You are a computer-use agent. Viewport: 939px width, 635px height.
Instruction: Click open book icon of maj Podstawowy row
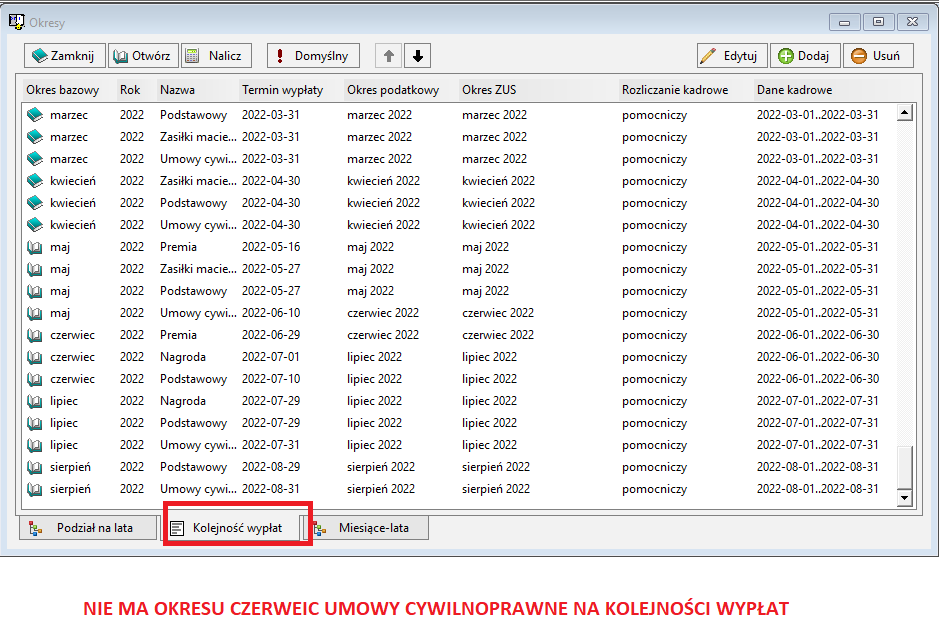[35, 291]
